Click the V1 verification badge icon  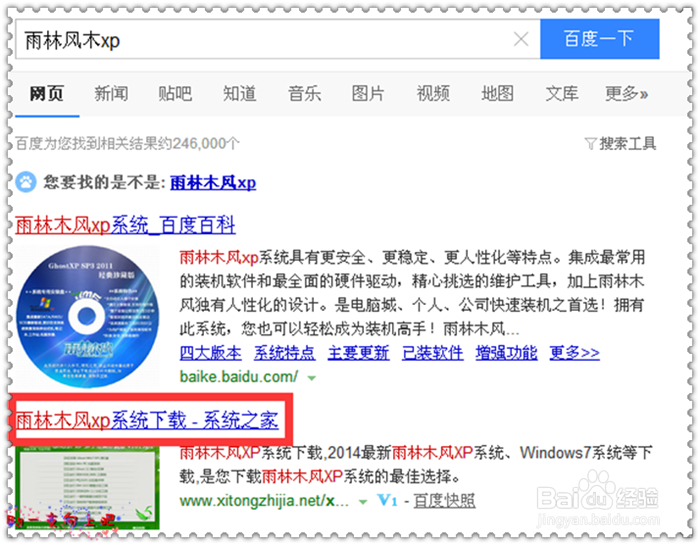pos(387,500)
